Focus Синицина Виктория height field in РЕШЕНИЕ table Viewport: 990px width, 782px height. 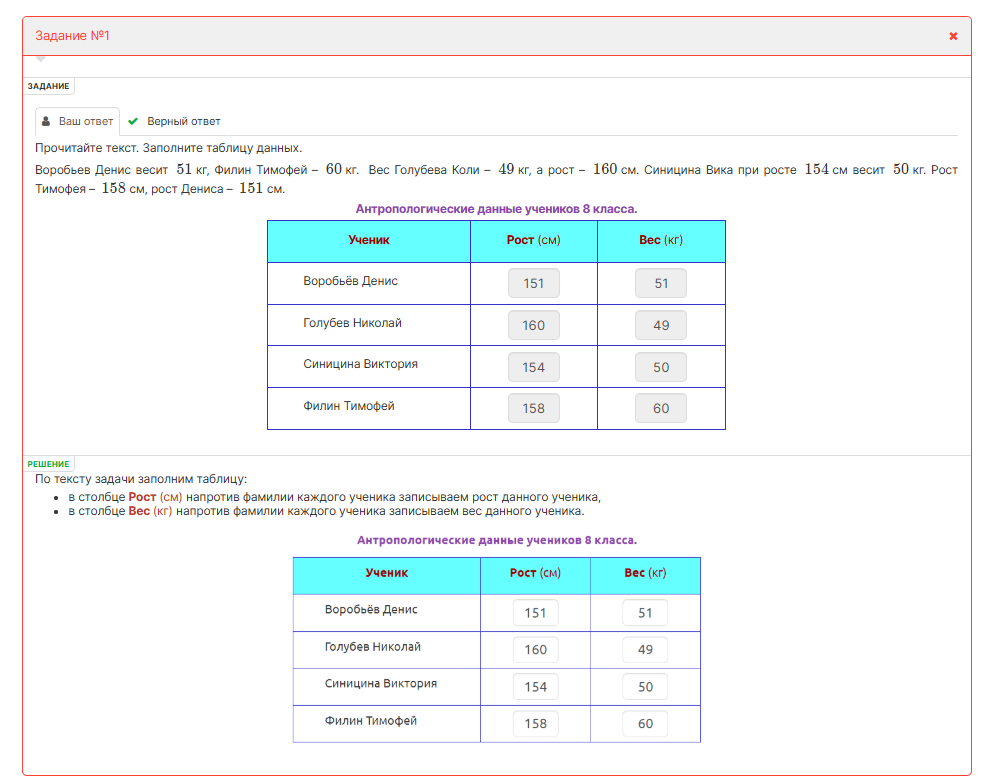click(535, 687)
